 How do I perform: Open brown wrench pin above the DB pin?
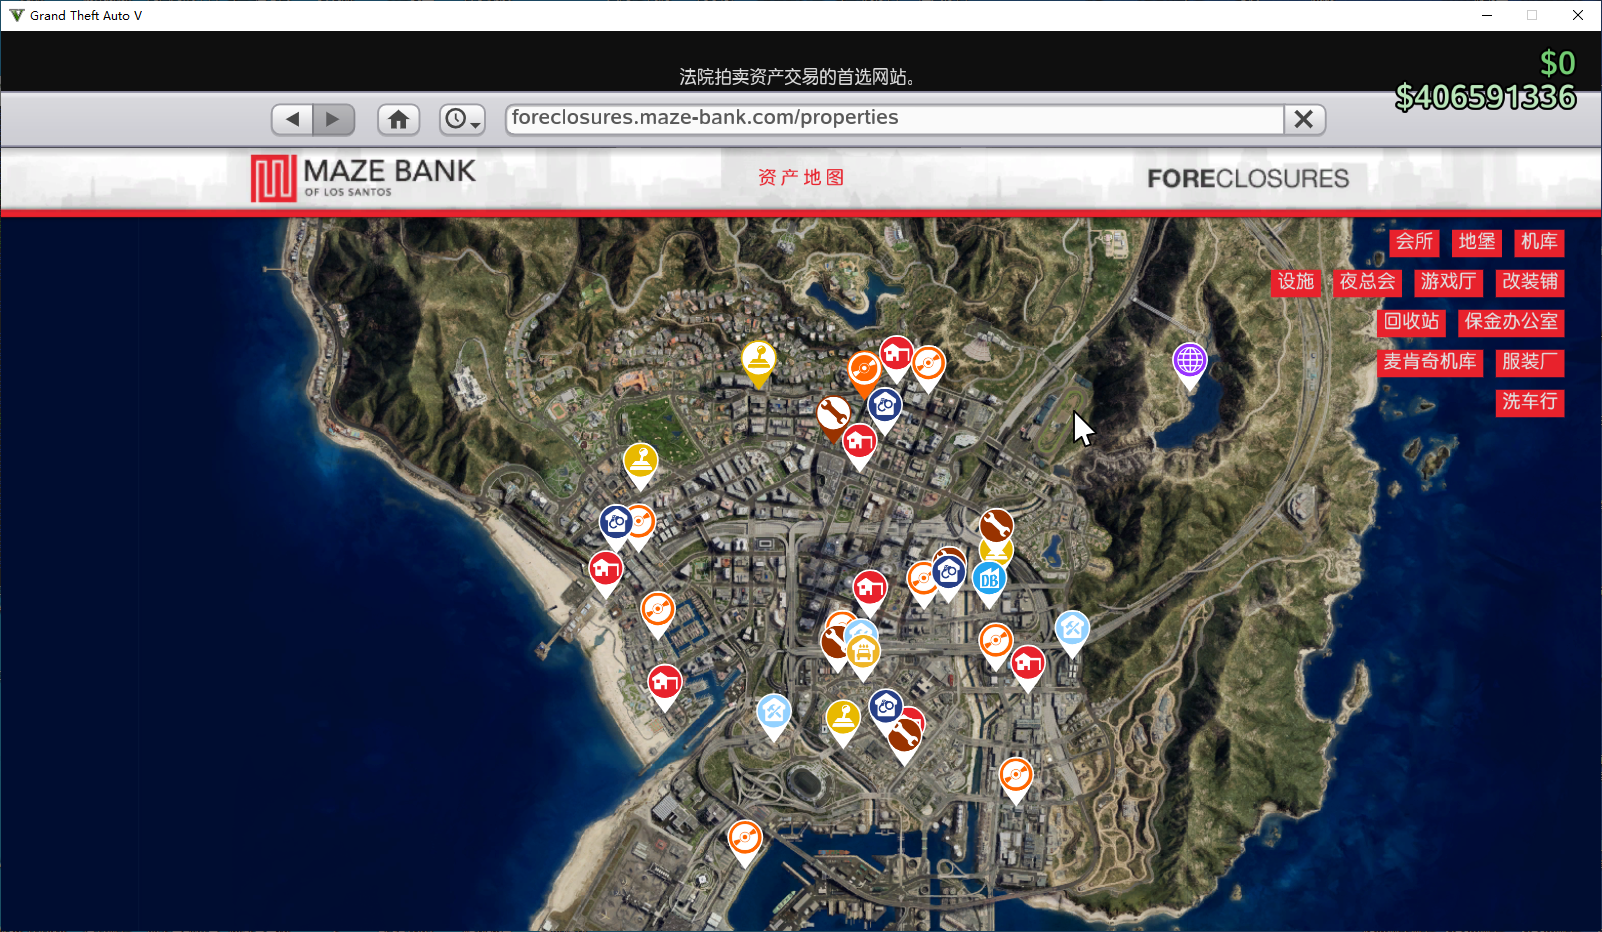996,527
